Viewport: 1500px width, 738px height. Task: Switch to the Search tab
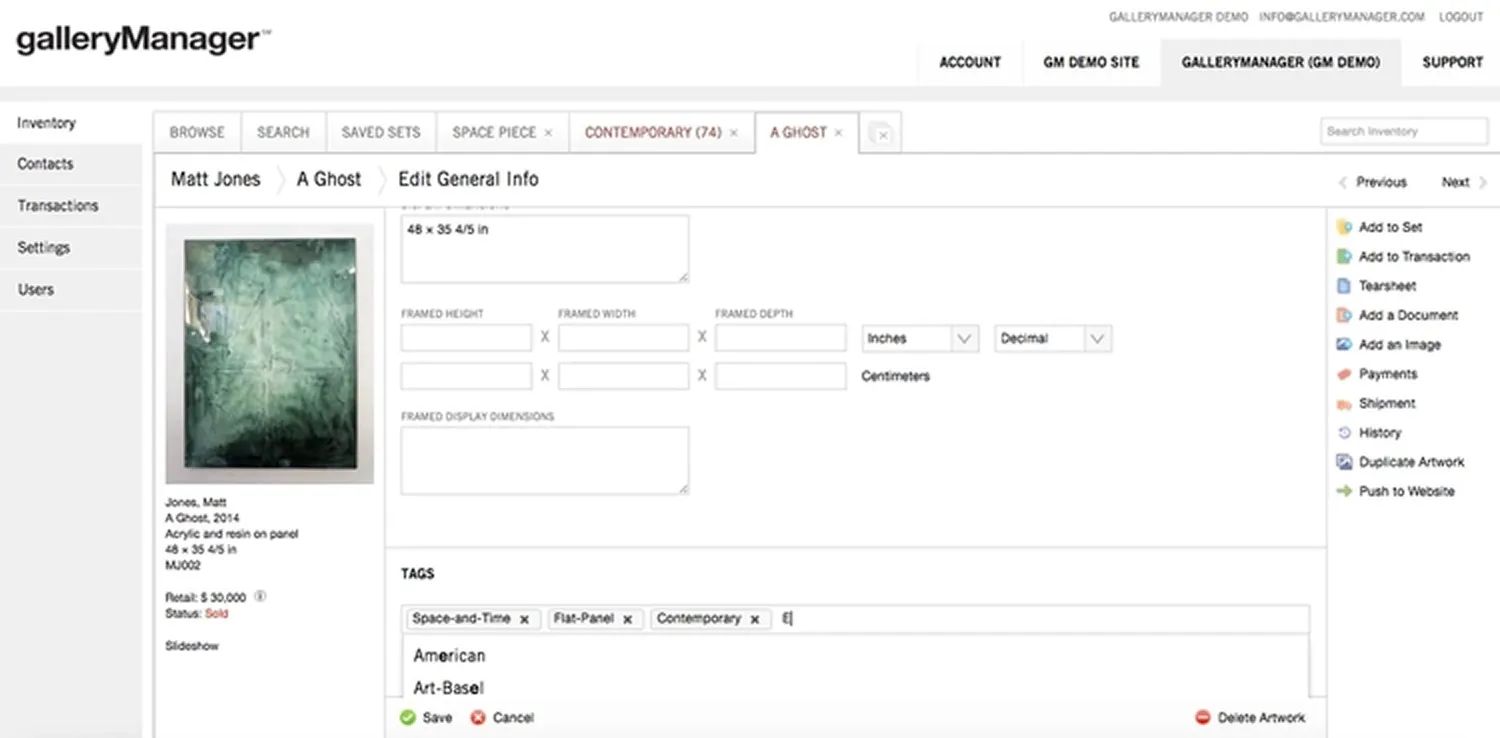coord(283,132)
